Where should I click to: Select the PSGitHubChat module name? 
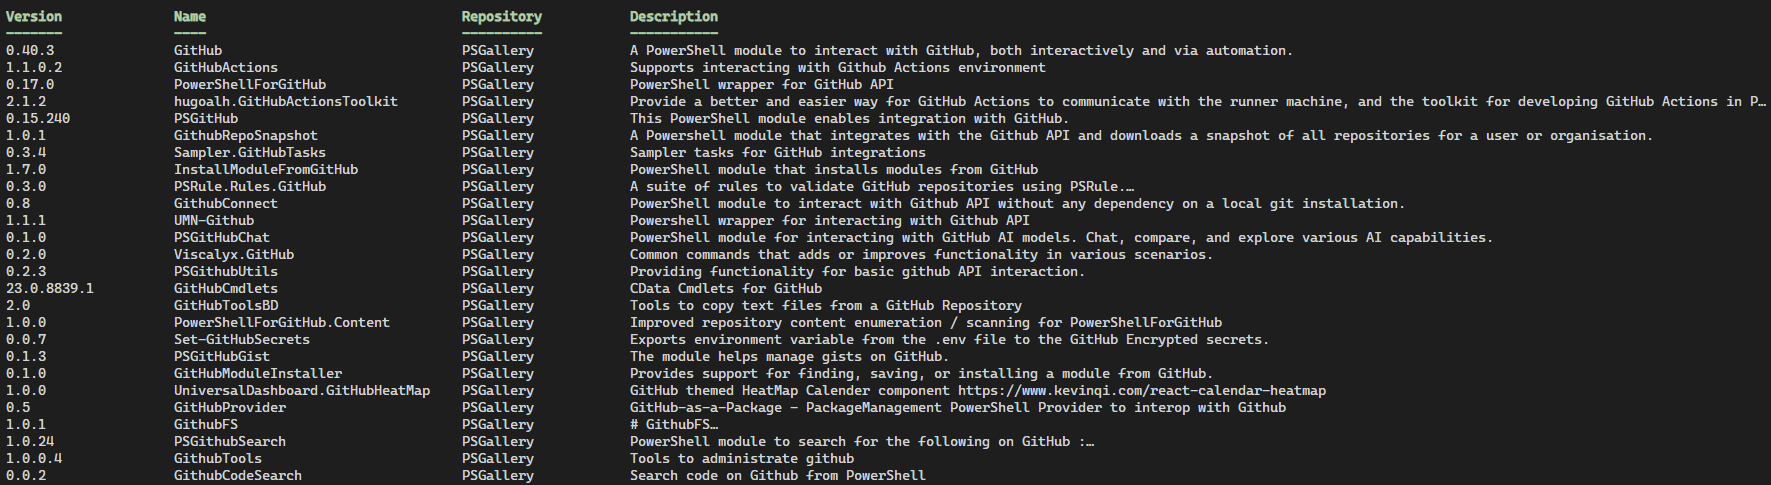tap(221, 238)
